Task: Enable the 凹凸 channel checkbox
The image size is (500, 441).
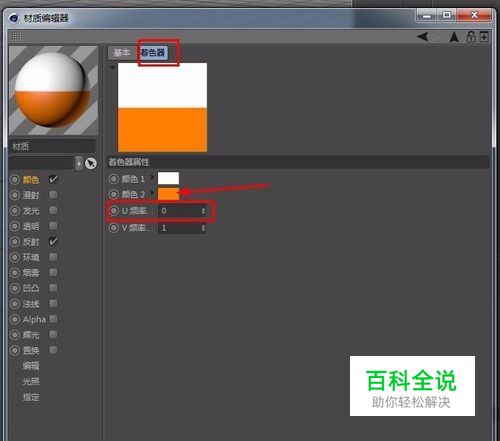Action: click(53, 288)
